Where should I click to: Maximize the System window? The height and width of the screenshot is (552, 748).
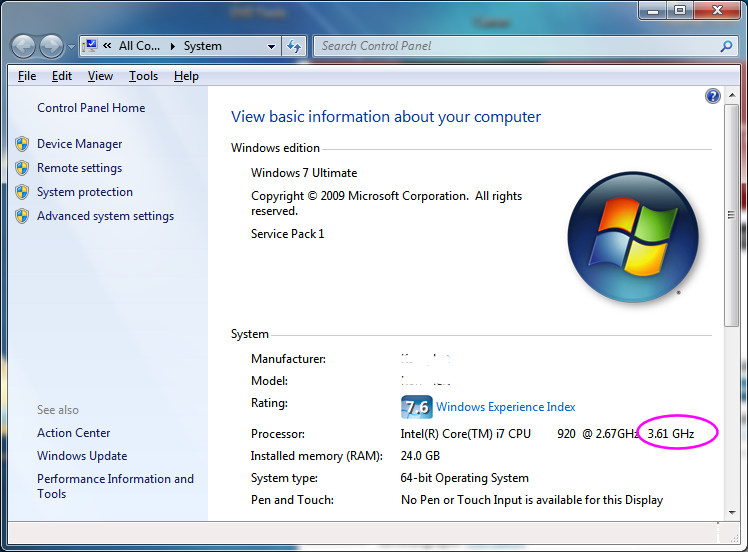pos(680,10)
